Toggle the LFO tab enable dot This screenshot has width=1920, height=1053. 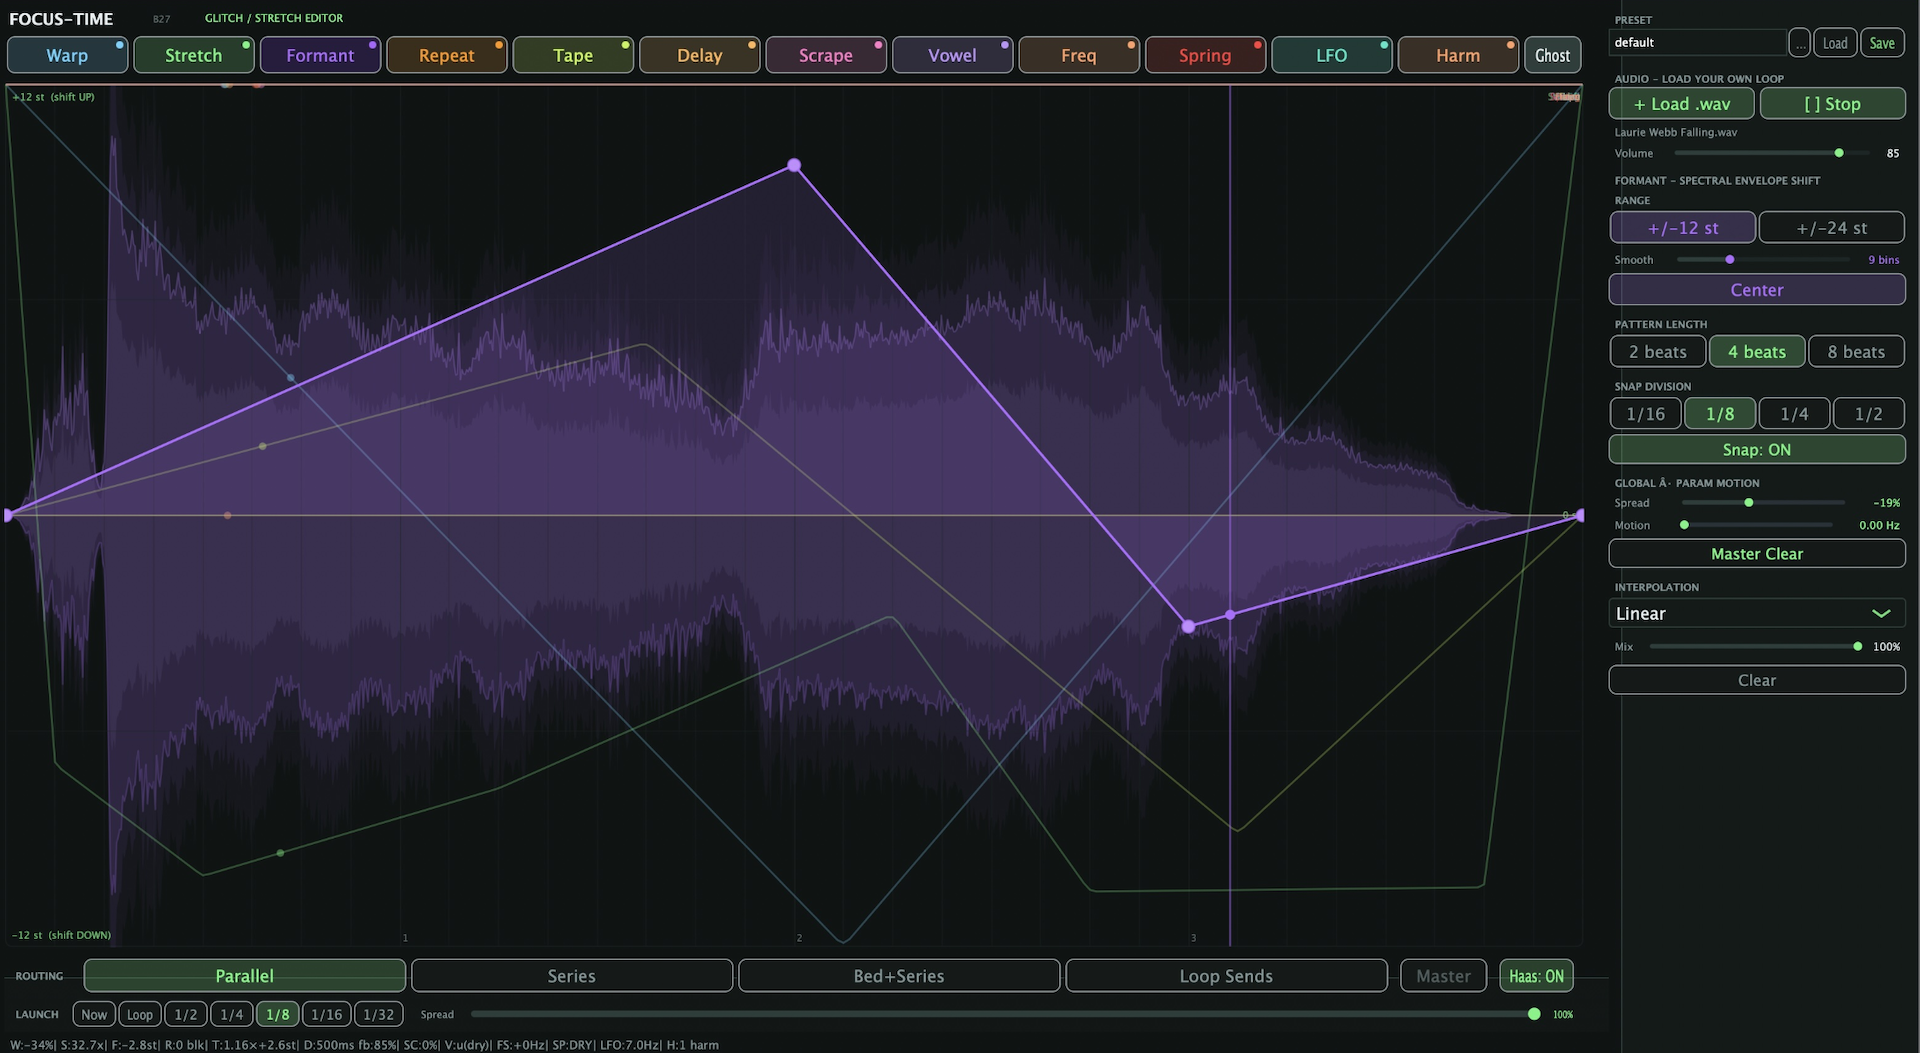pos(1385,45)
